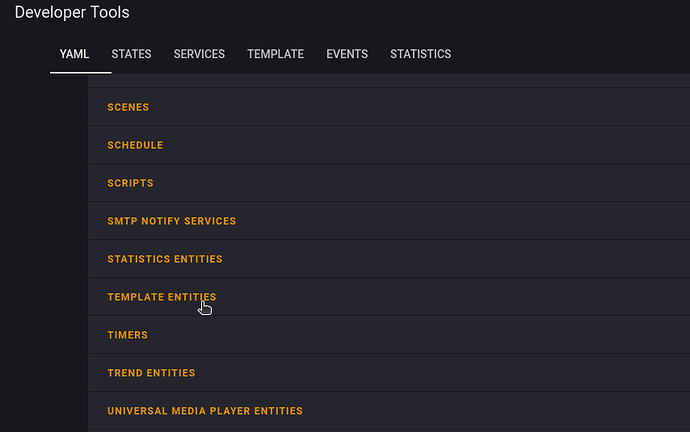Viewport: 690px width, 432px height.
Task: Open the EVENTS tab
Action: point(347,54)
